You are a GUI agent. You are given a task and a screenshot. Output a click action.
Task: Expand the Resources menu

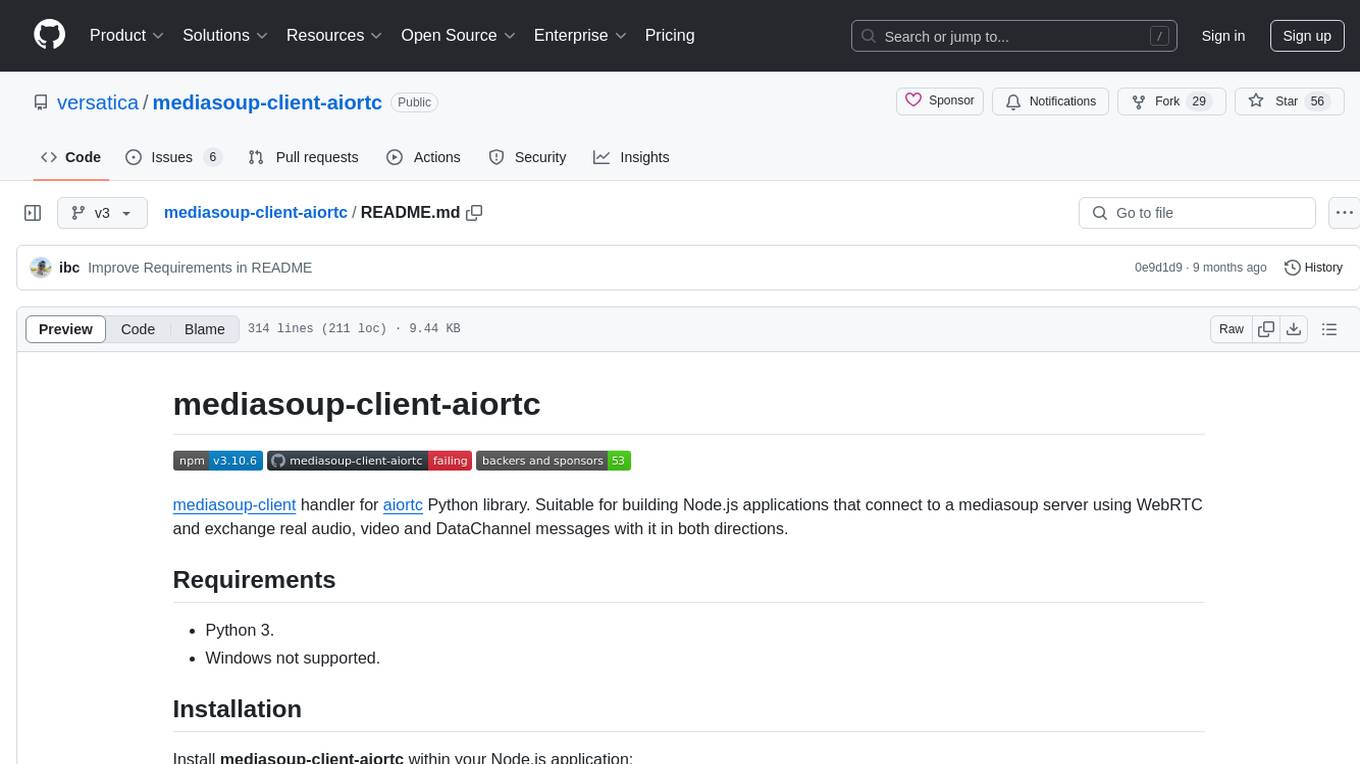334,35
